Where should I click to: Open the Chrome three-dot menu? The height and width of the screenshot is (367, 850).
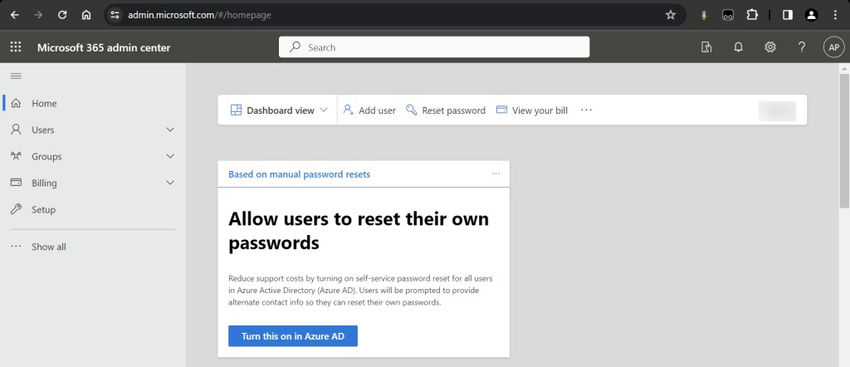click(835, 15)
